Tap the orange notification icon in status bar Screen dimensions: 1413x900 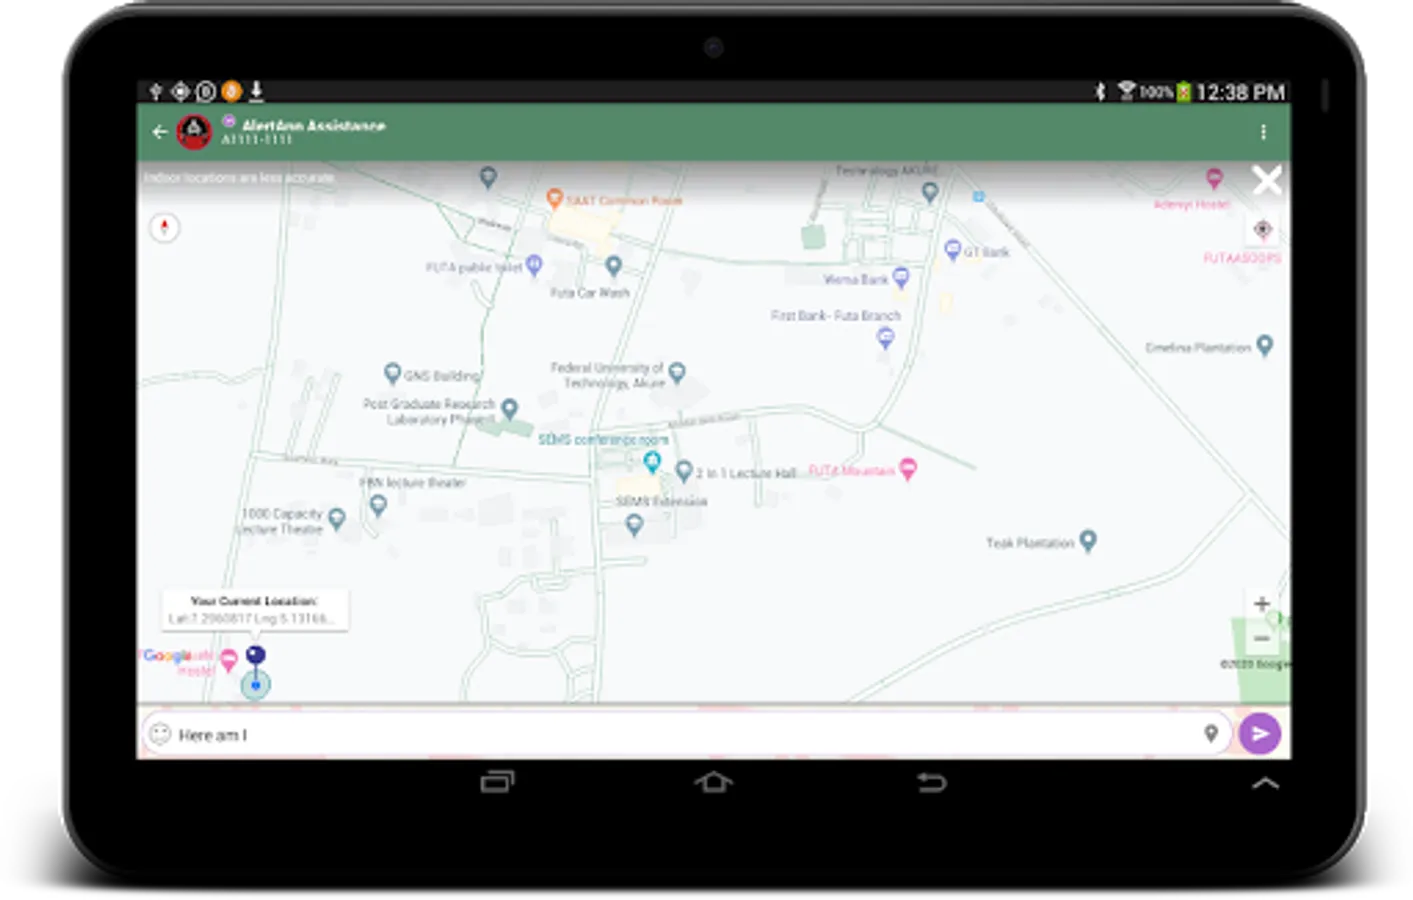[x=231, y=92]
